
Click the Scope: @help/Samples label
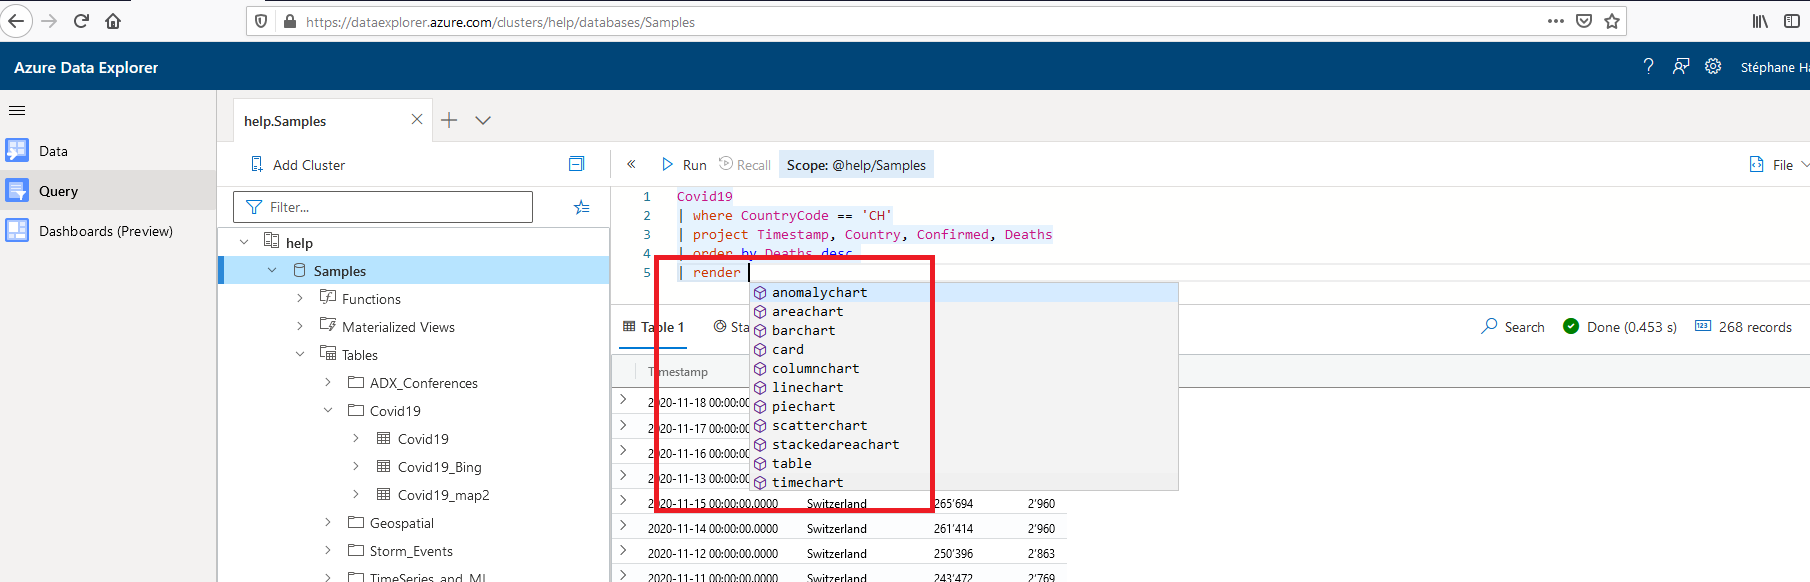tap(856, 165)
